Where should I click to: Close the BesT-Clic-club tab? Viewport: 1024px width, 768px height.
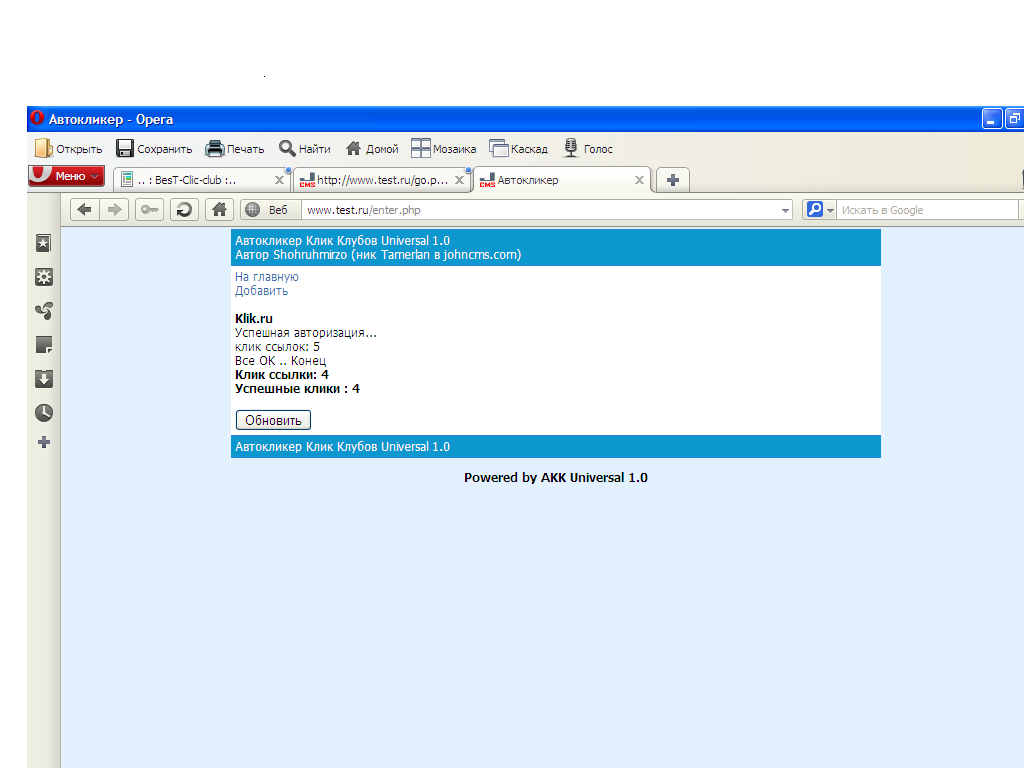[280, 180]
